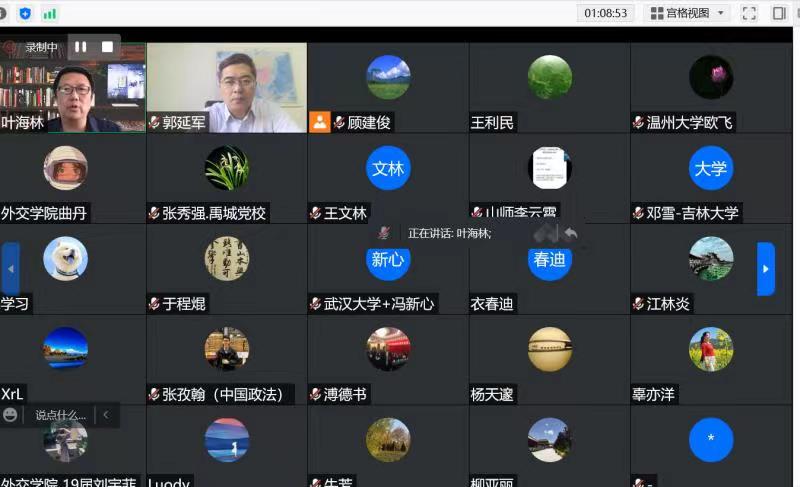Go to previous page of participants
This screenshot has height=487, width=800.
coord(11,269)
